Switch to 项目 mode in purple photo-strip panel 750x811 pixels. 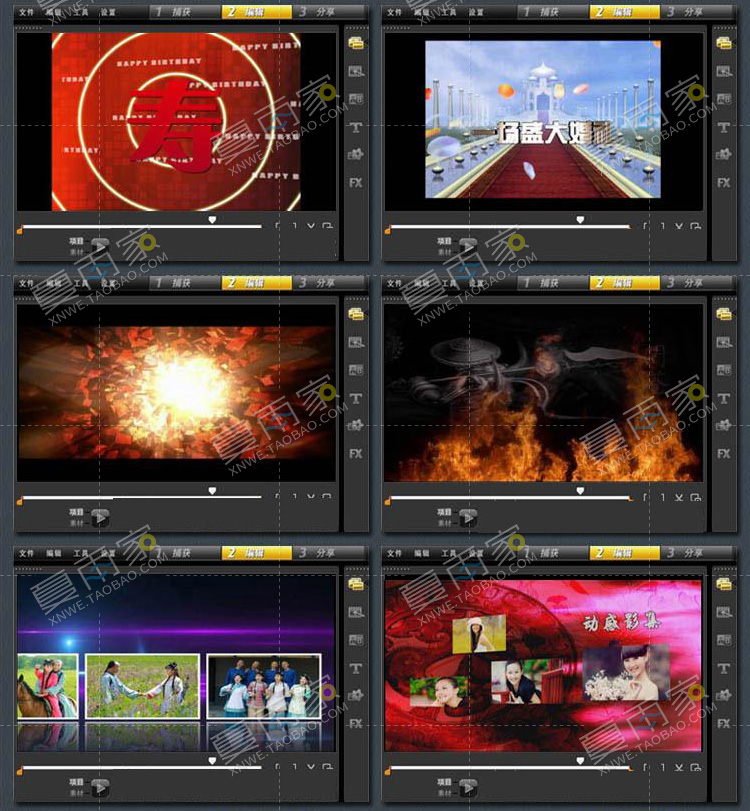coord(76,782)
